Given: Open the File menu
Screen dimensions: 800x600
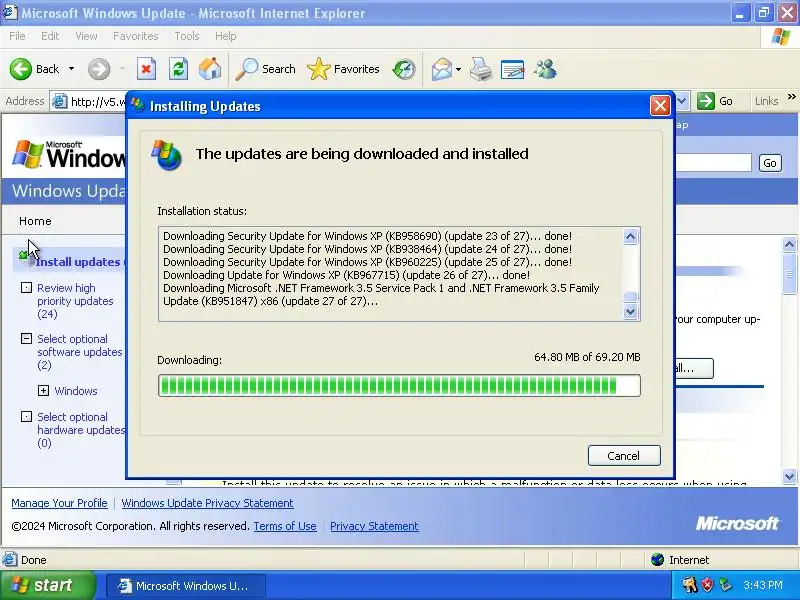Looking at the screenshot, I should click(x=17, y=36).
